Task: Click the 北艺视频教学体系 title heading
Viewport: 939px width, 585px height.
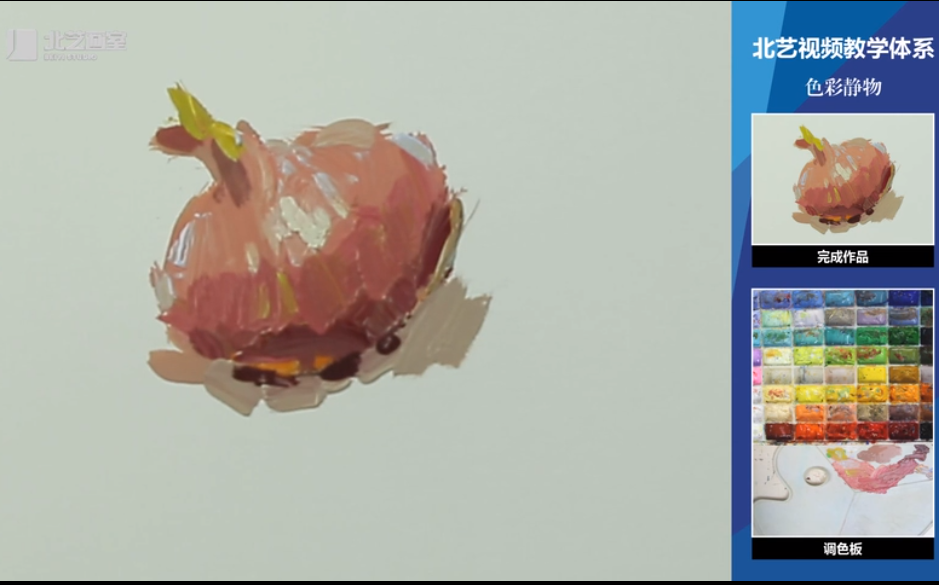Action: 842,50
